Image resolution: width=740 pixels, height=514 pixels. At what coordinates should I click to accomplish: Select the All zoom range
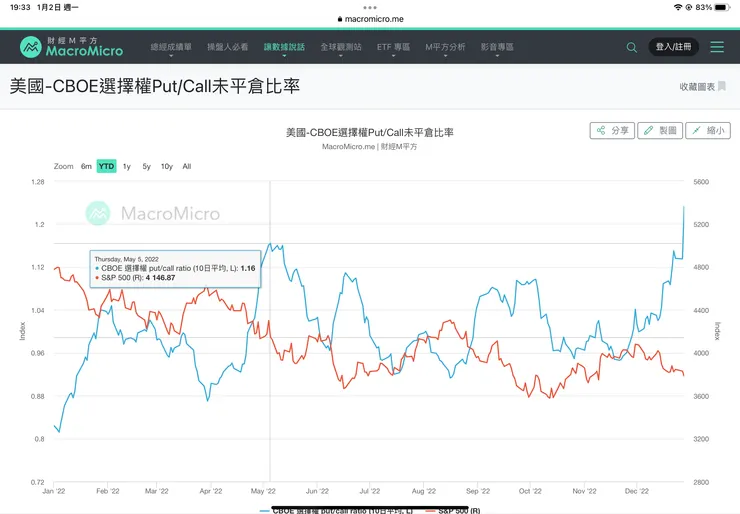pyautogui.click(x=187, y=166)
